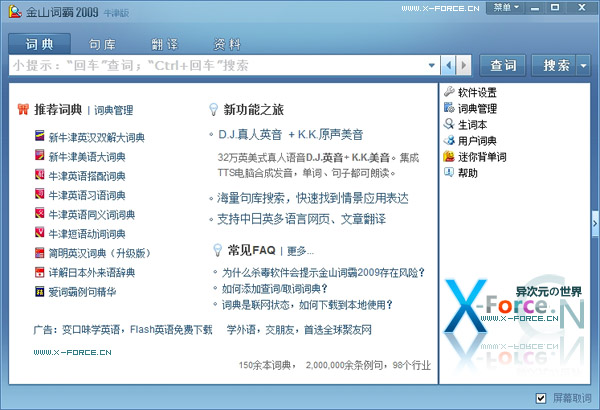
Task: Click the 简明英汉词典 book icon
Action: [x=40, y=253]
